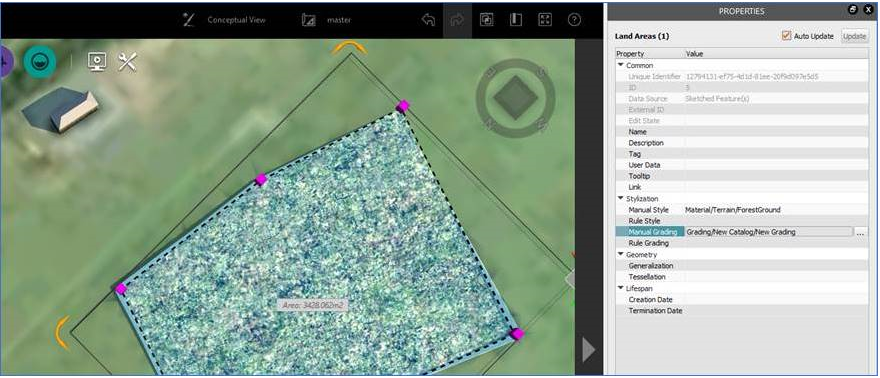The height and width of the screenshot is (378, 880).
Task: Click the building model in the view
Action: [59, 109]
